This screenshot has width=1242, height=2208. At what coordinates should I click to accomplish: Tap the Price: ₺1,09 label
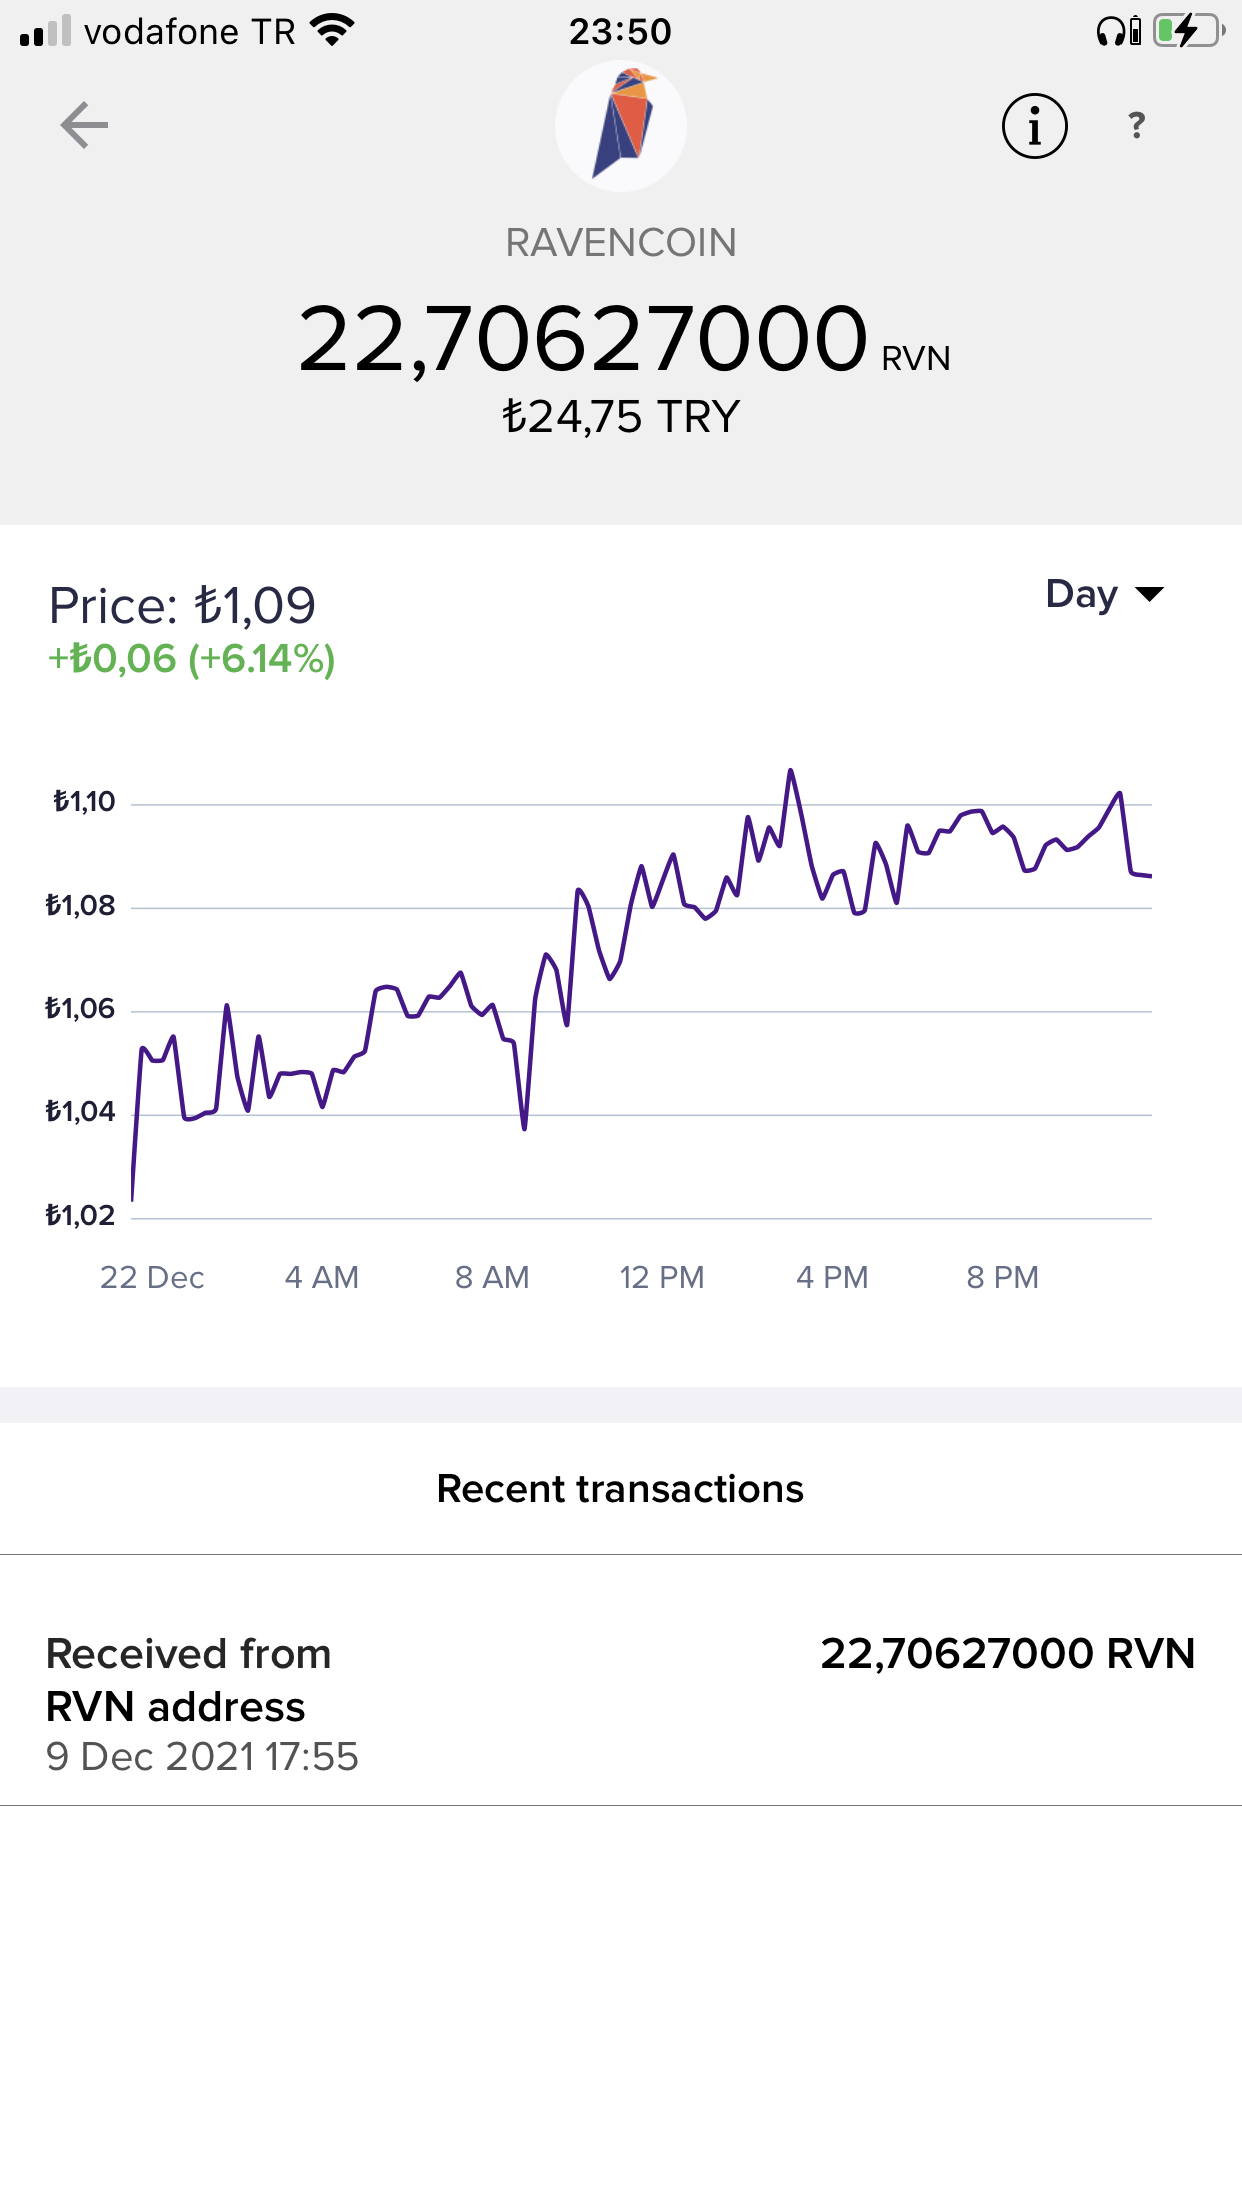[182, 605]
